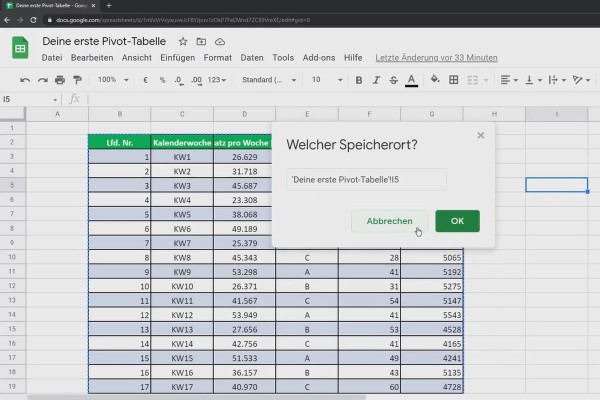The width and height of the screenshot is (600, 400).
Task: Select column H header
Action: 494,114
